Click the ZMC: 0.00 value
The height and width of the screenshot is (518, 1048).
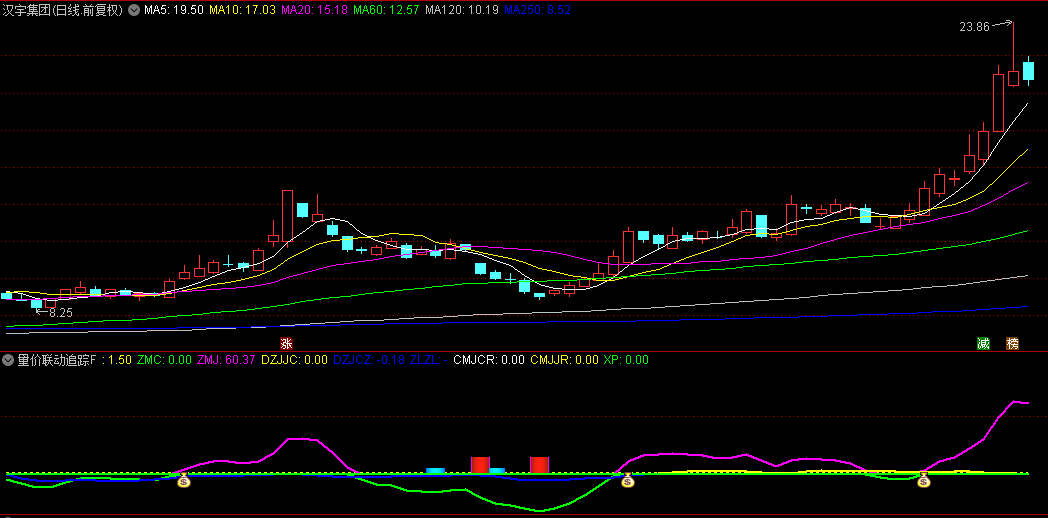164,360
